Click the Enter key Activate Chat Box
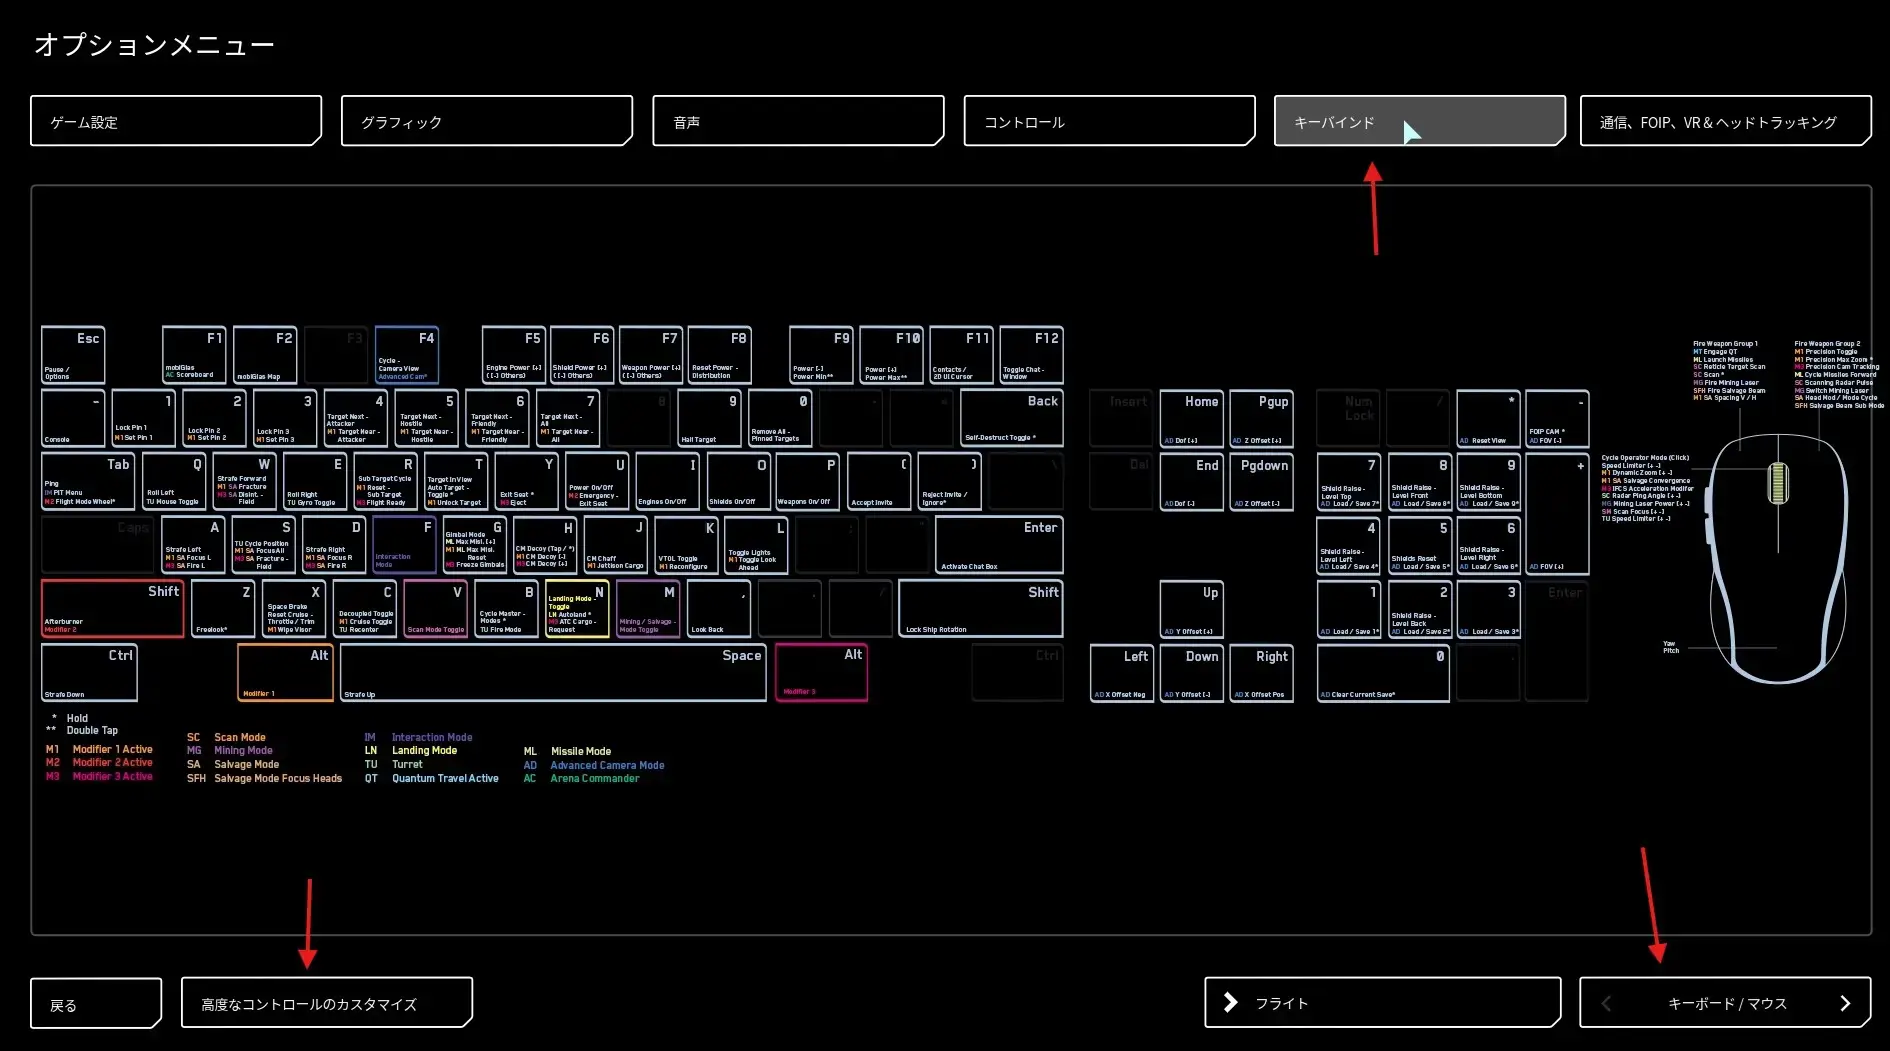1890x1051 pixels. pyautogui.click(x=998, y=545)
